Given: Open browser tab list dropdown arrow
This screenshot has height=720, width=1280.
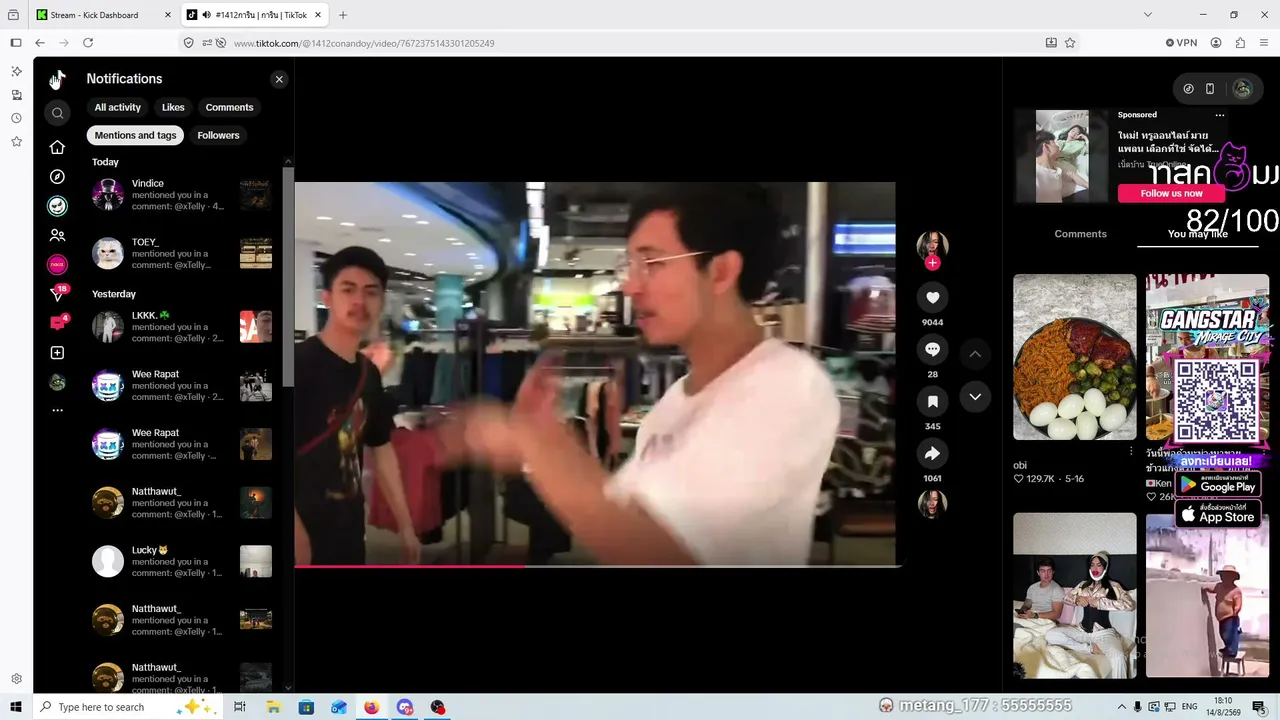Looking at the screenshot, I should pyautogui.click(x=1147, y=15).
